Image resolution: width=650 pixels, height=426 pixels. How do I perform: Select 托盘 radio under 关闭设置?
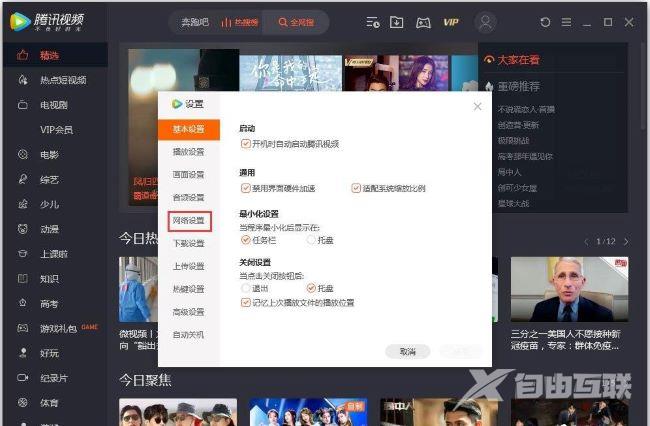311,288
